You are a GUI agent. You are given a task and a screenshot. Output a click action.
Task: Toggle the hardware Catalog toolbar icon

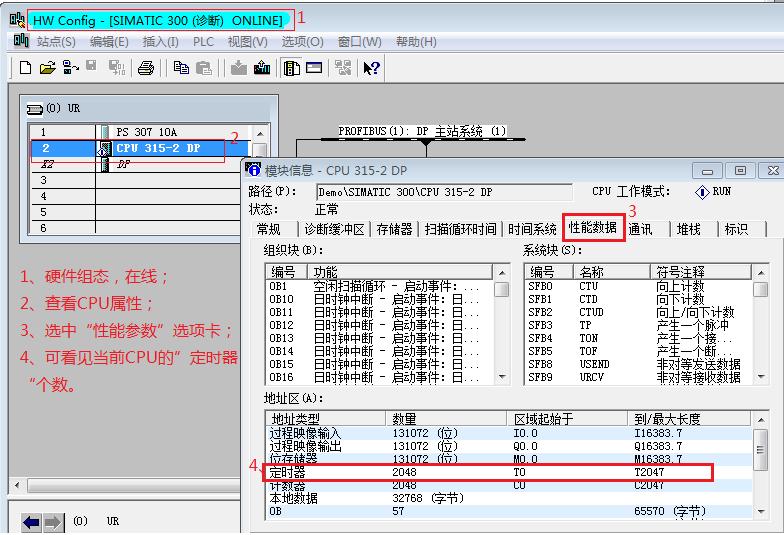292,68
